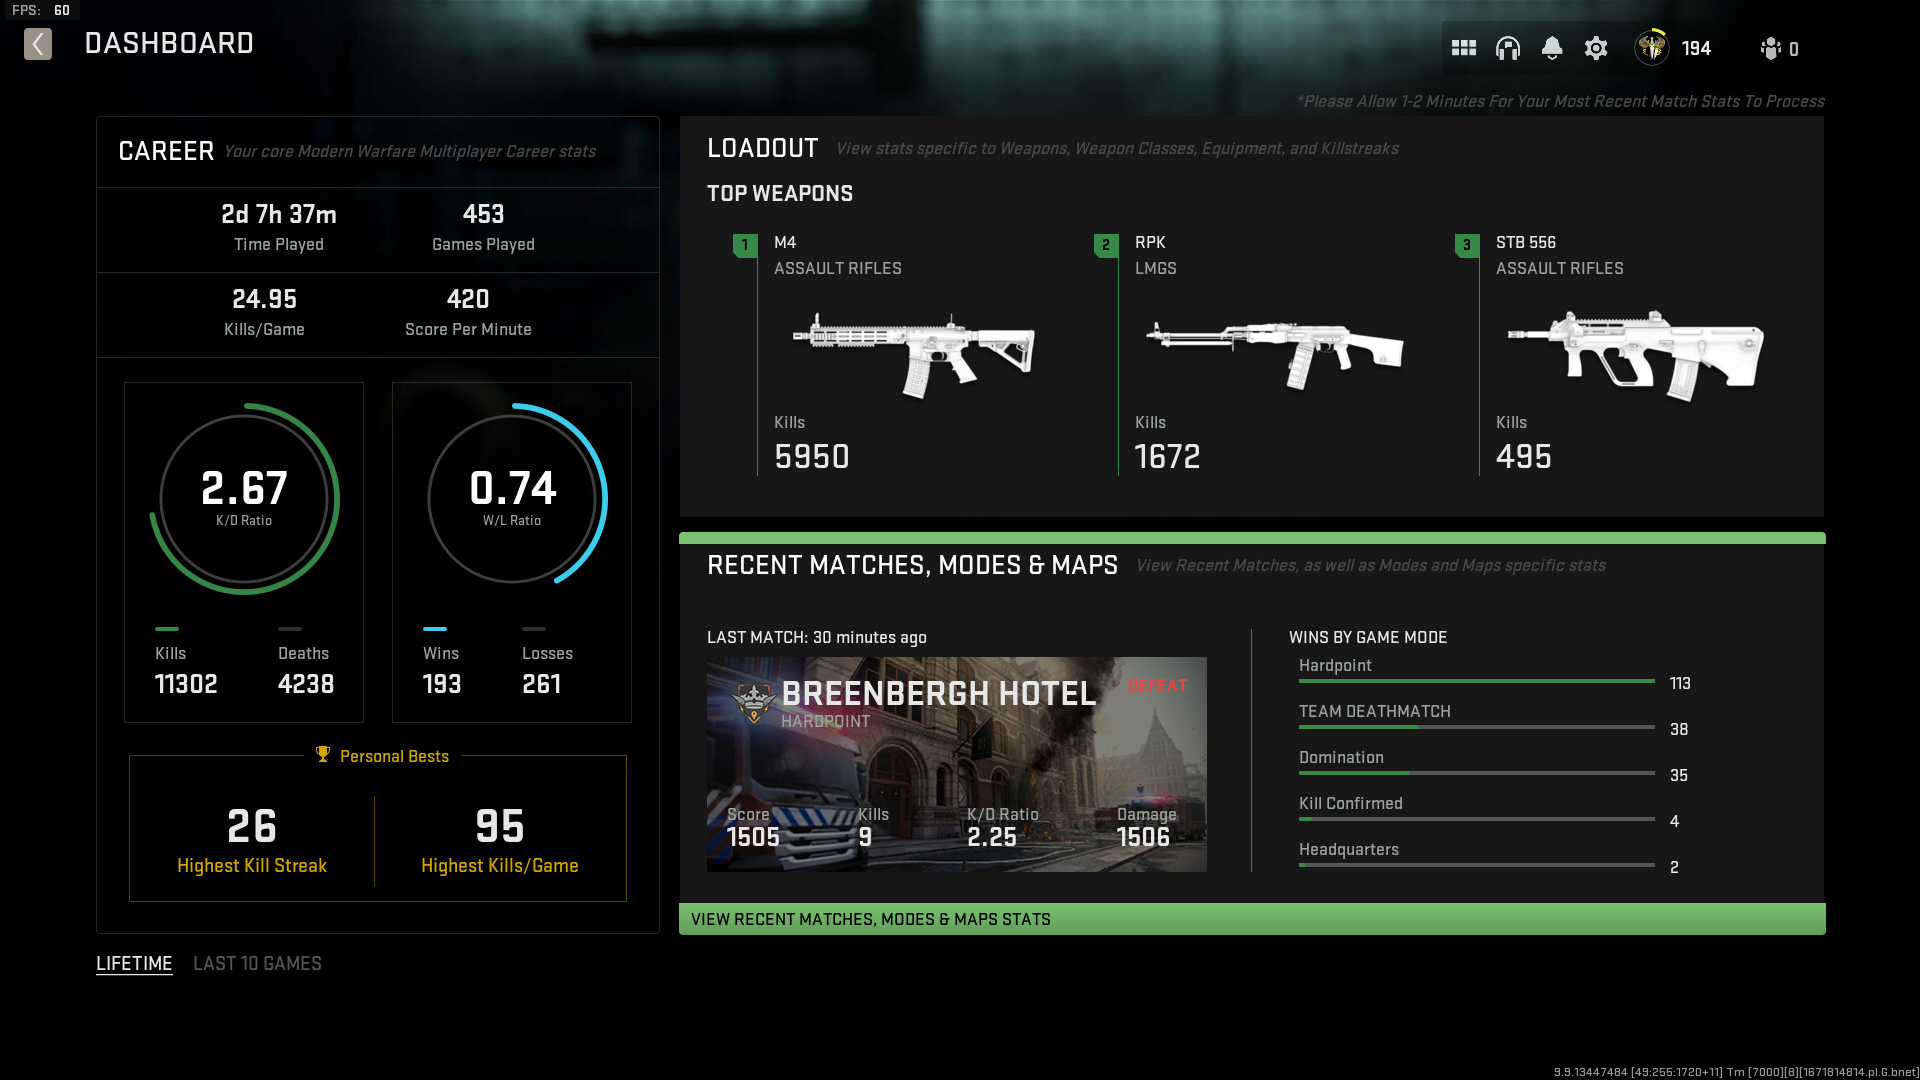Select the RPK weapon image
This screenshot has height=1080, width=1920.
(1275, 354)
